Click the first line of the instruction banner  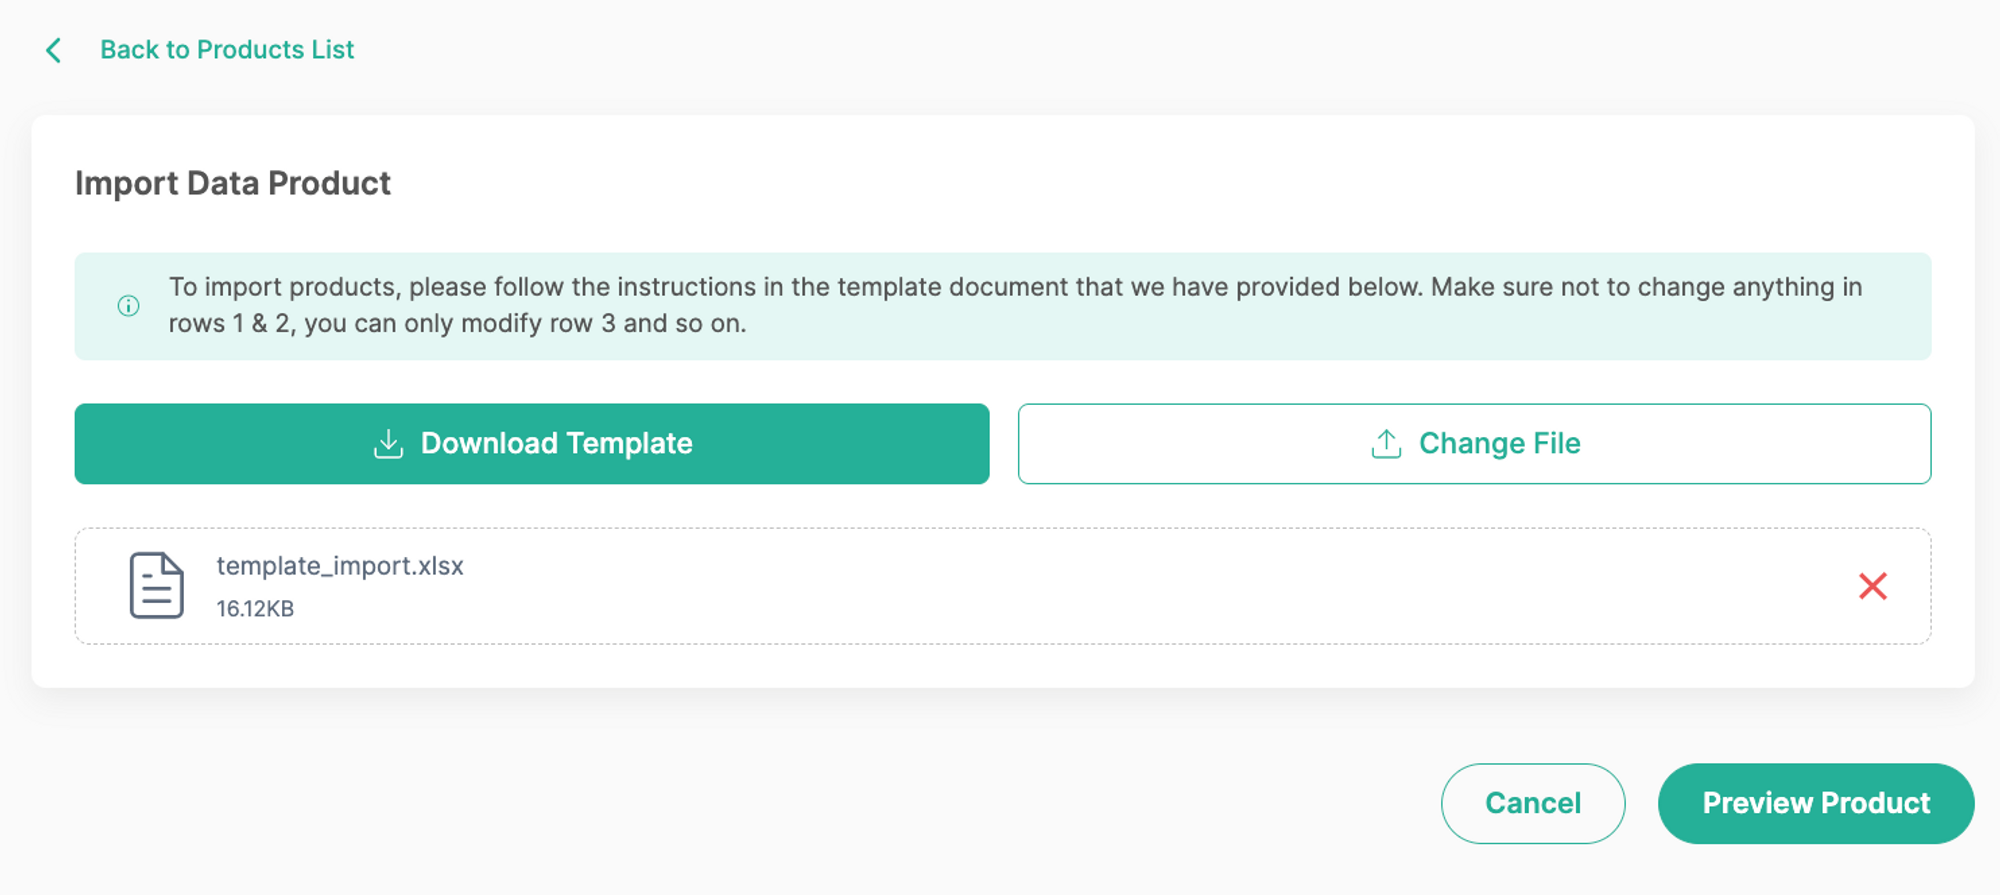point(1014,287)
